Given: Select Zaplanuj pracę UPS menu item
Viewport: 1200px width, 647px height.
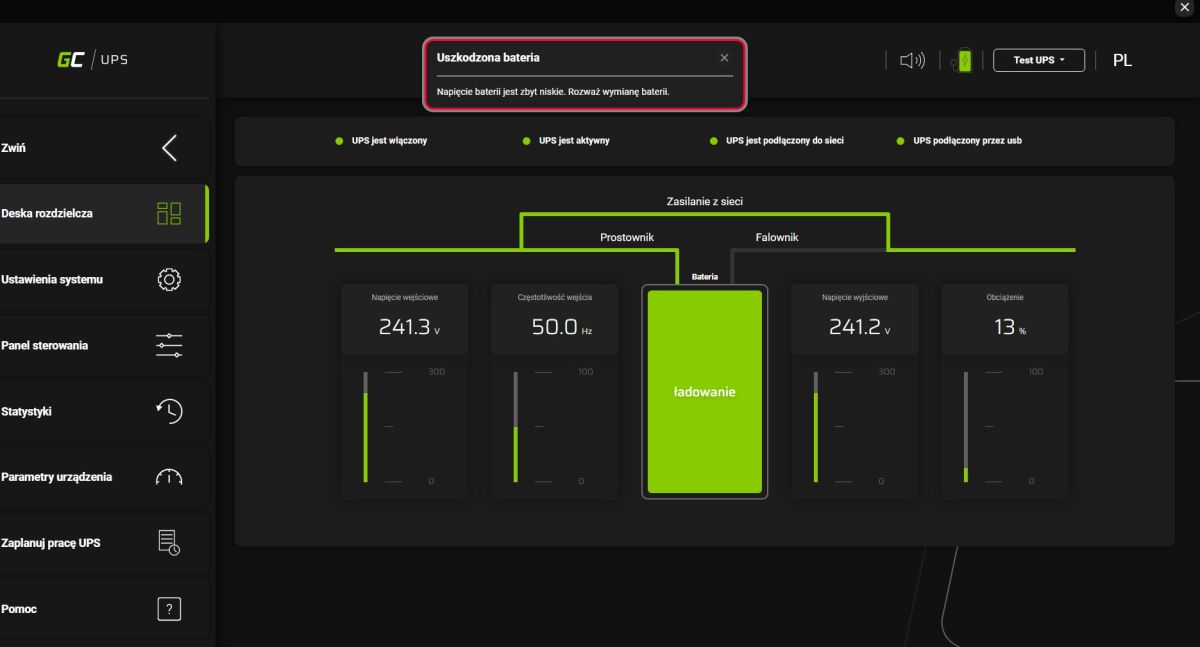Looking at the screenshot, I should point(103,543).
